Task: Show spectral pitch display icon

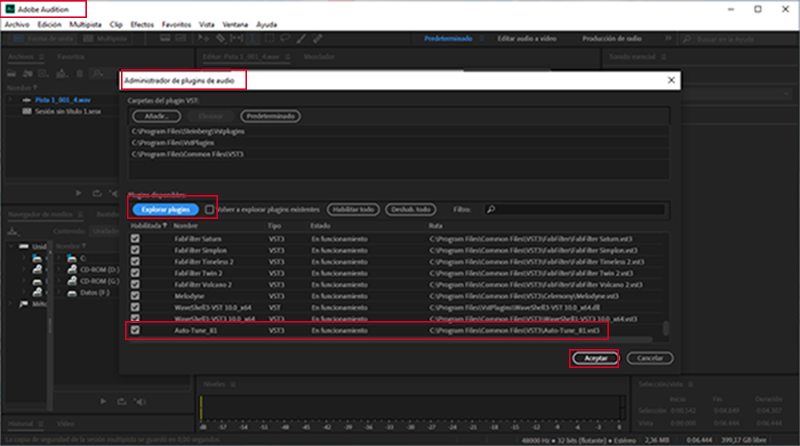Action: [x=181, y=38]
